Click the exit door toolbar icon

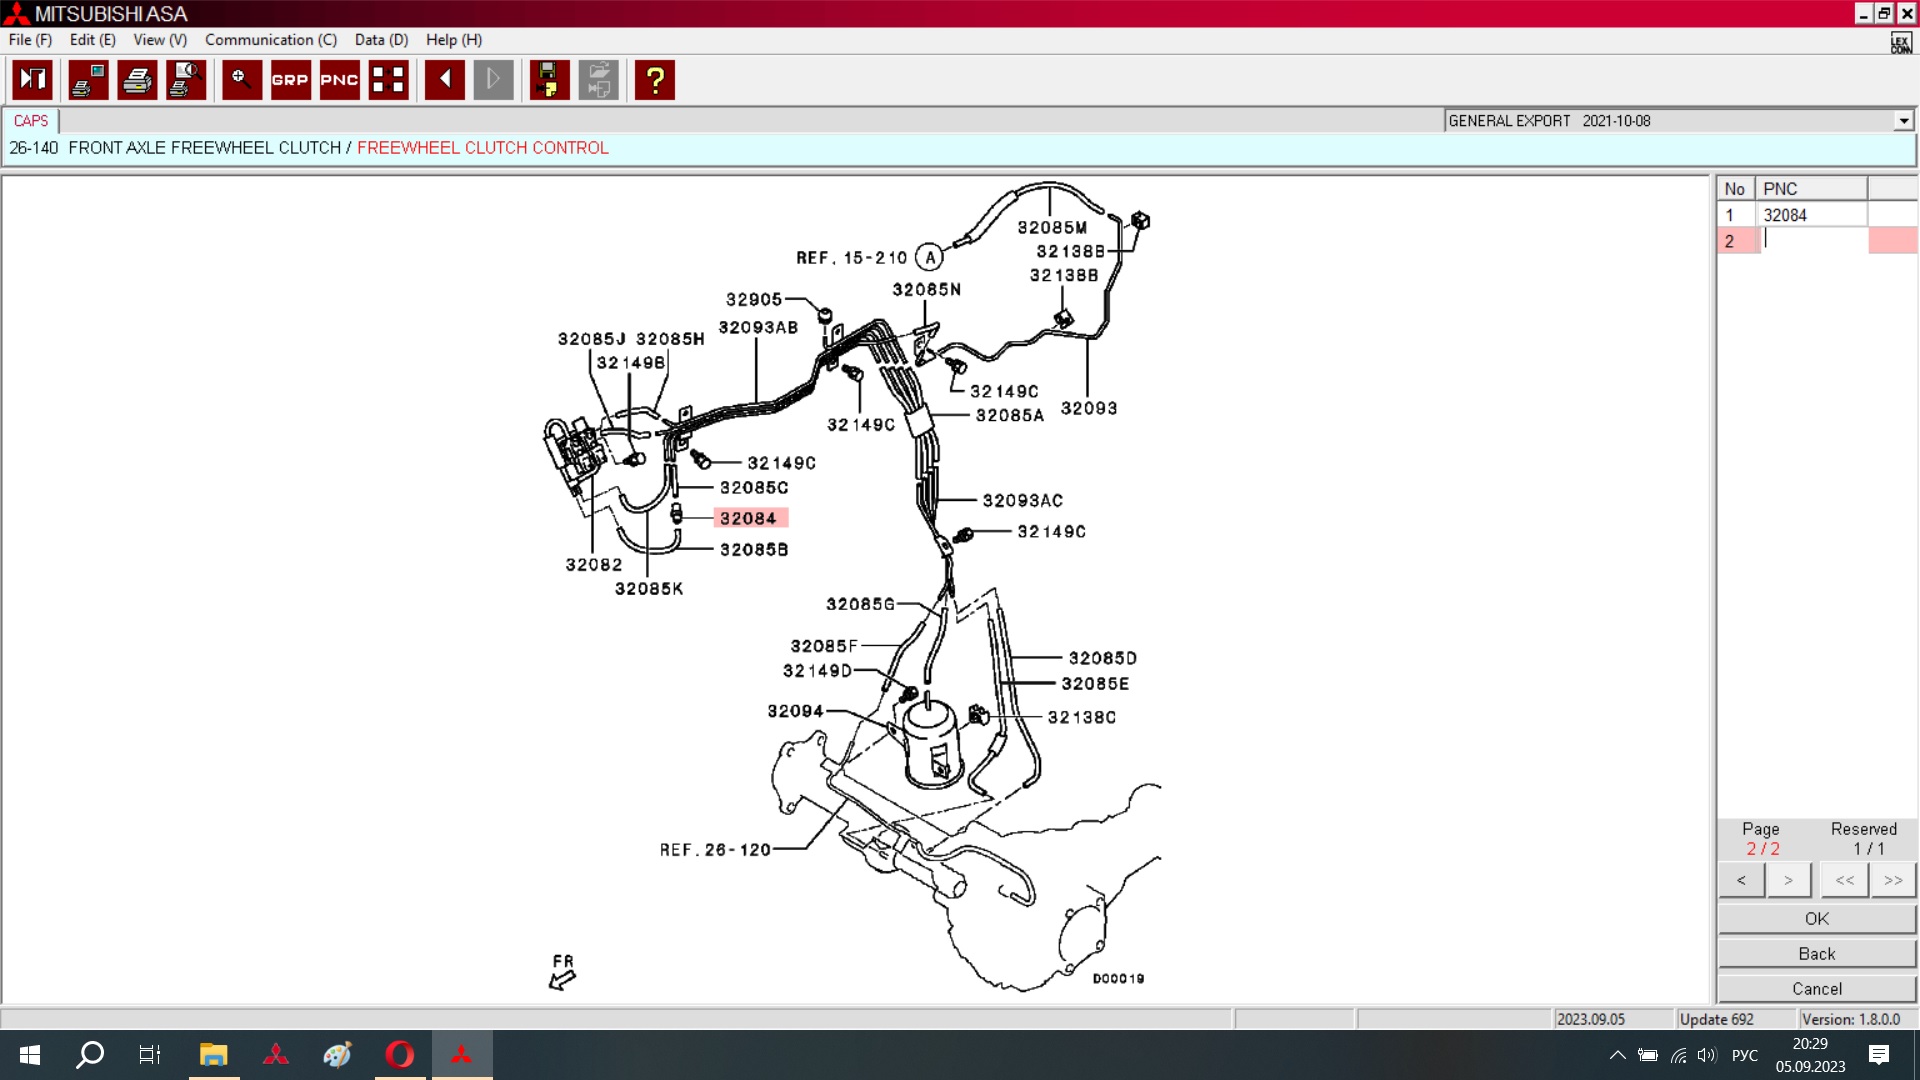click(32, 80)
